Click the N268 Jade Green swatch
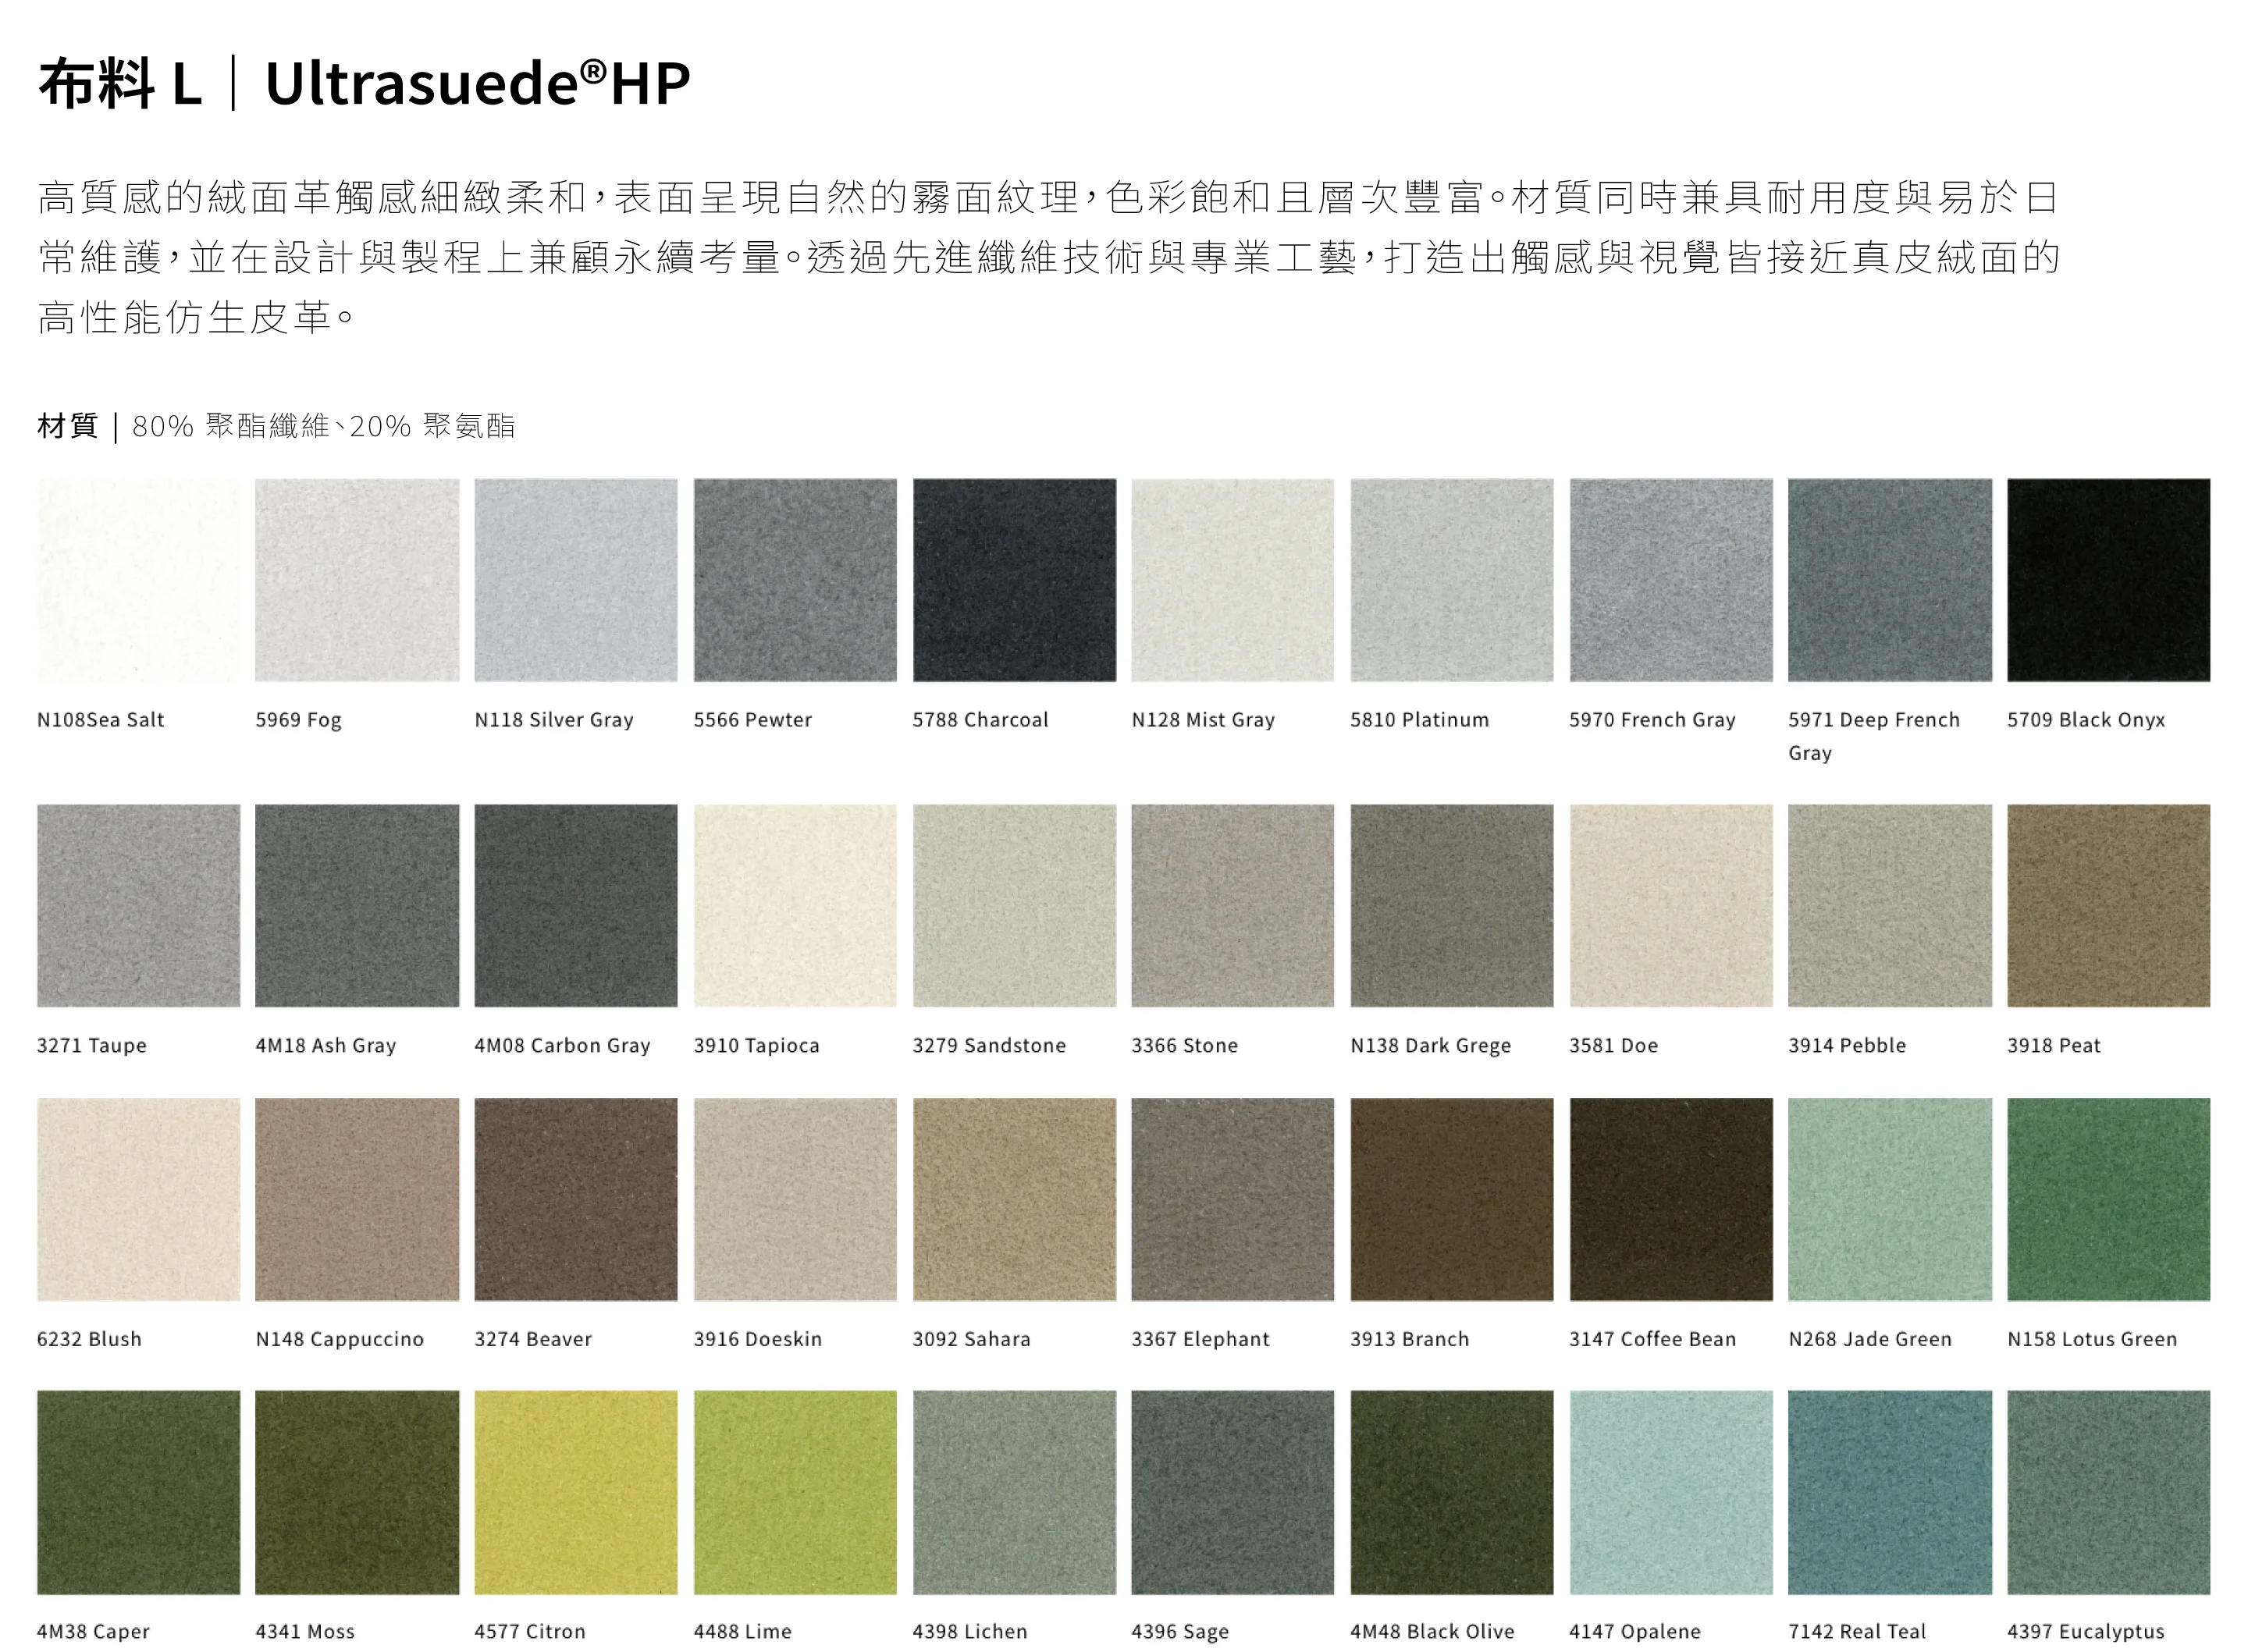The image size is (2248, 1652). [1889, 1199]
